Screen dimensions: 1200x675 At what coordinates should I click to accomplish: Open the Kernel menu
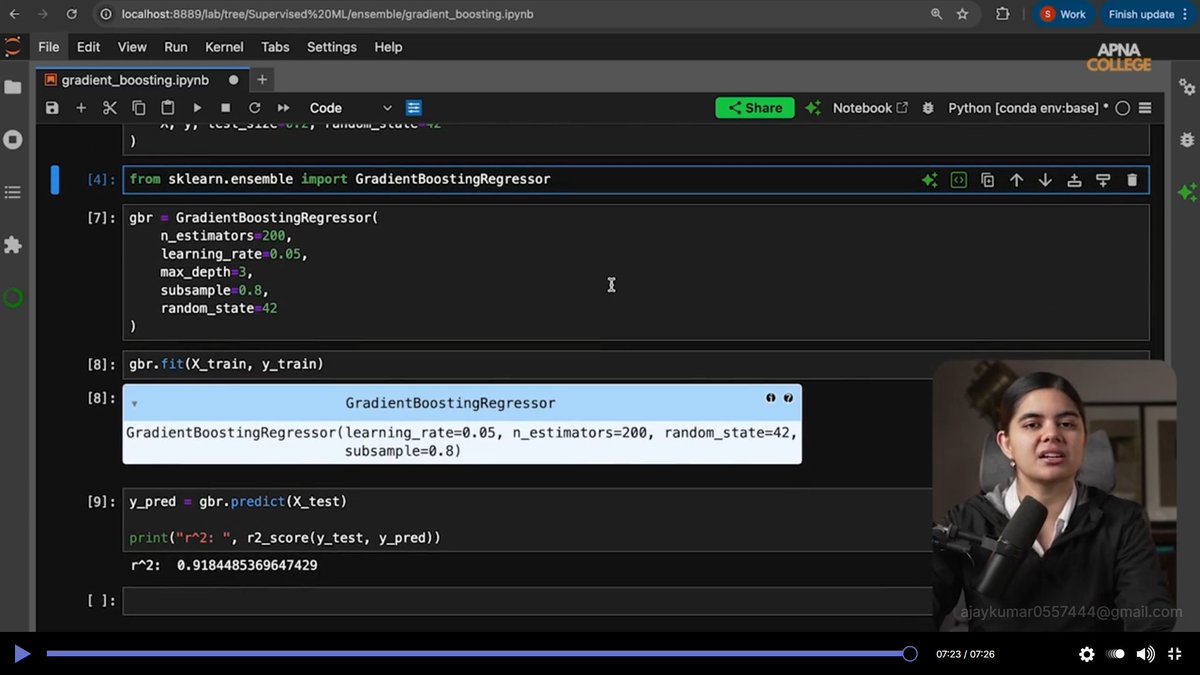224,47
